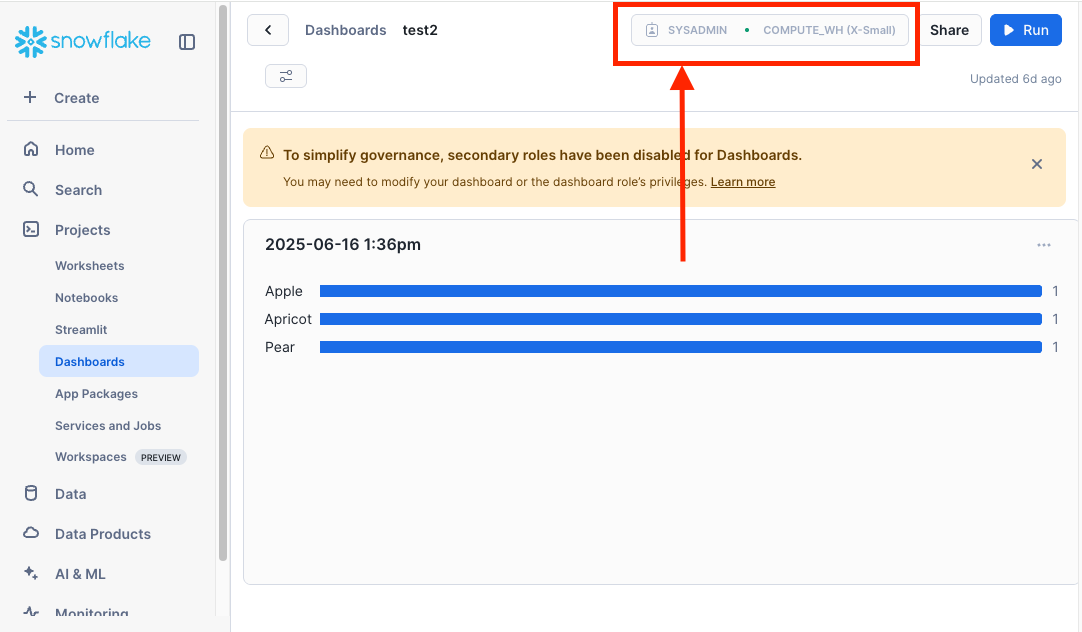
Task: Open Notebooks under Projects
Action: (x=86, y=297)
